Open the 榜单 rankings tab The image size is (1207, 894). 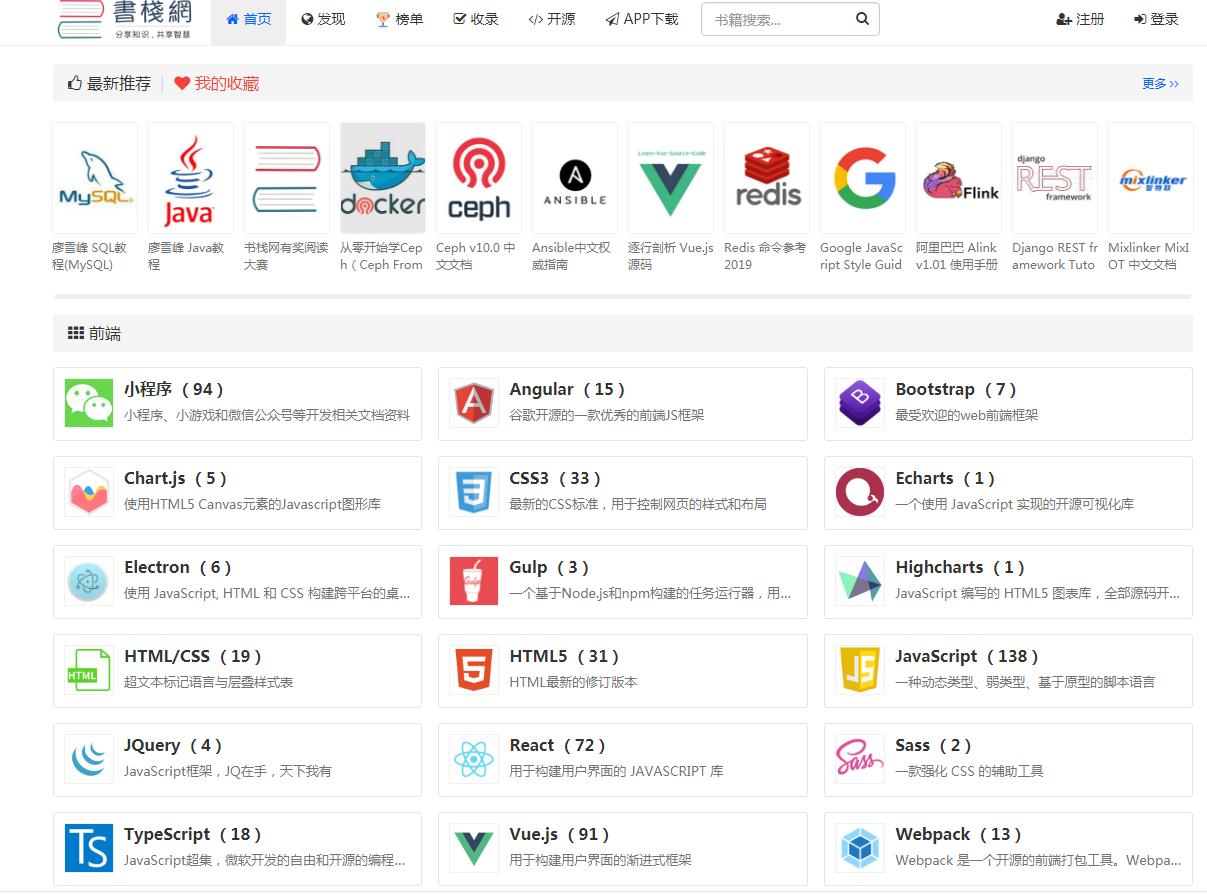click(x=399, y=19)
